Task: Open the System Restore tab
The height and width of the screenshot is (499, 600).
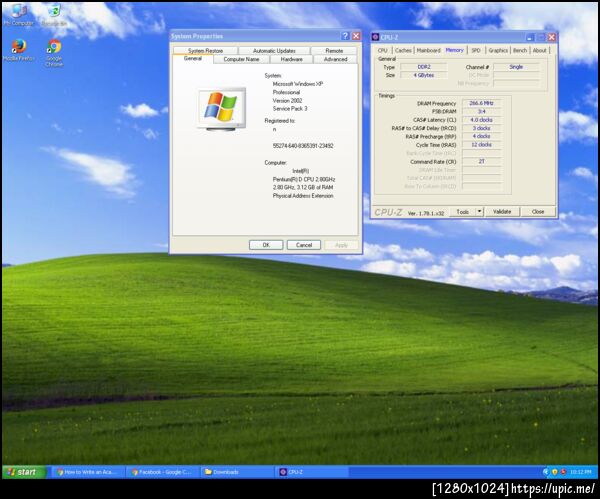Action: pos(205,51)
